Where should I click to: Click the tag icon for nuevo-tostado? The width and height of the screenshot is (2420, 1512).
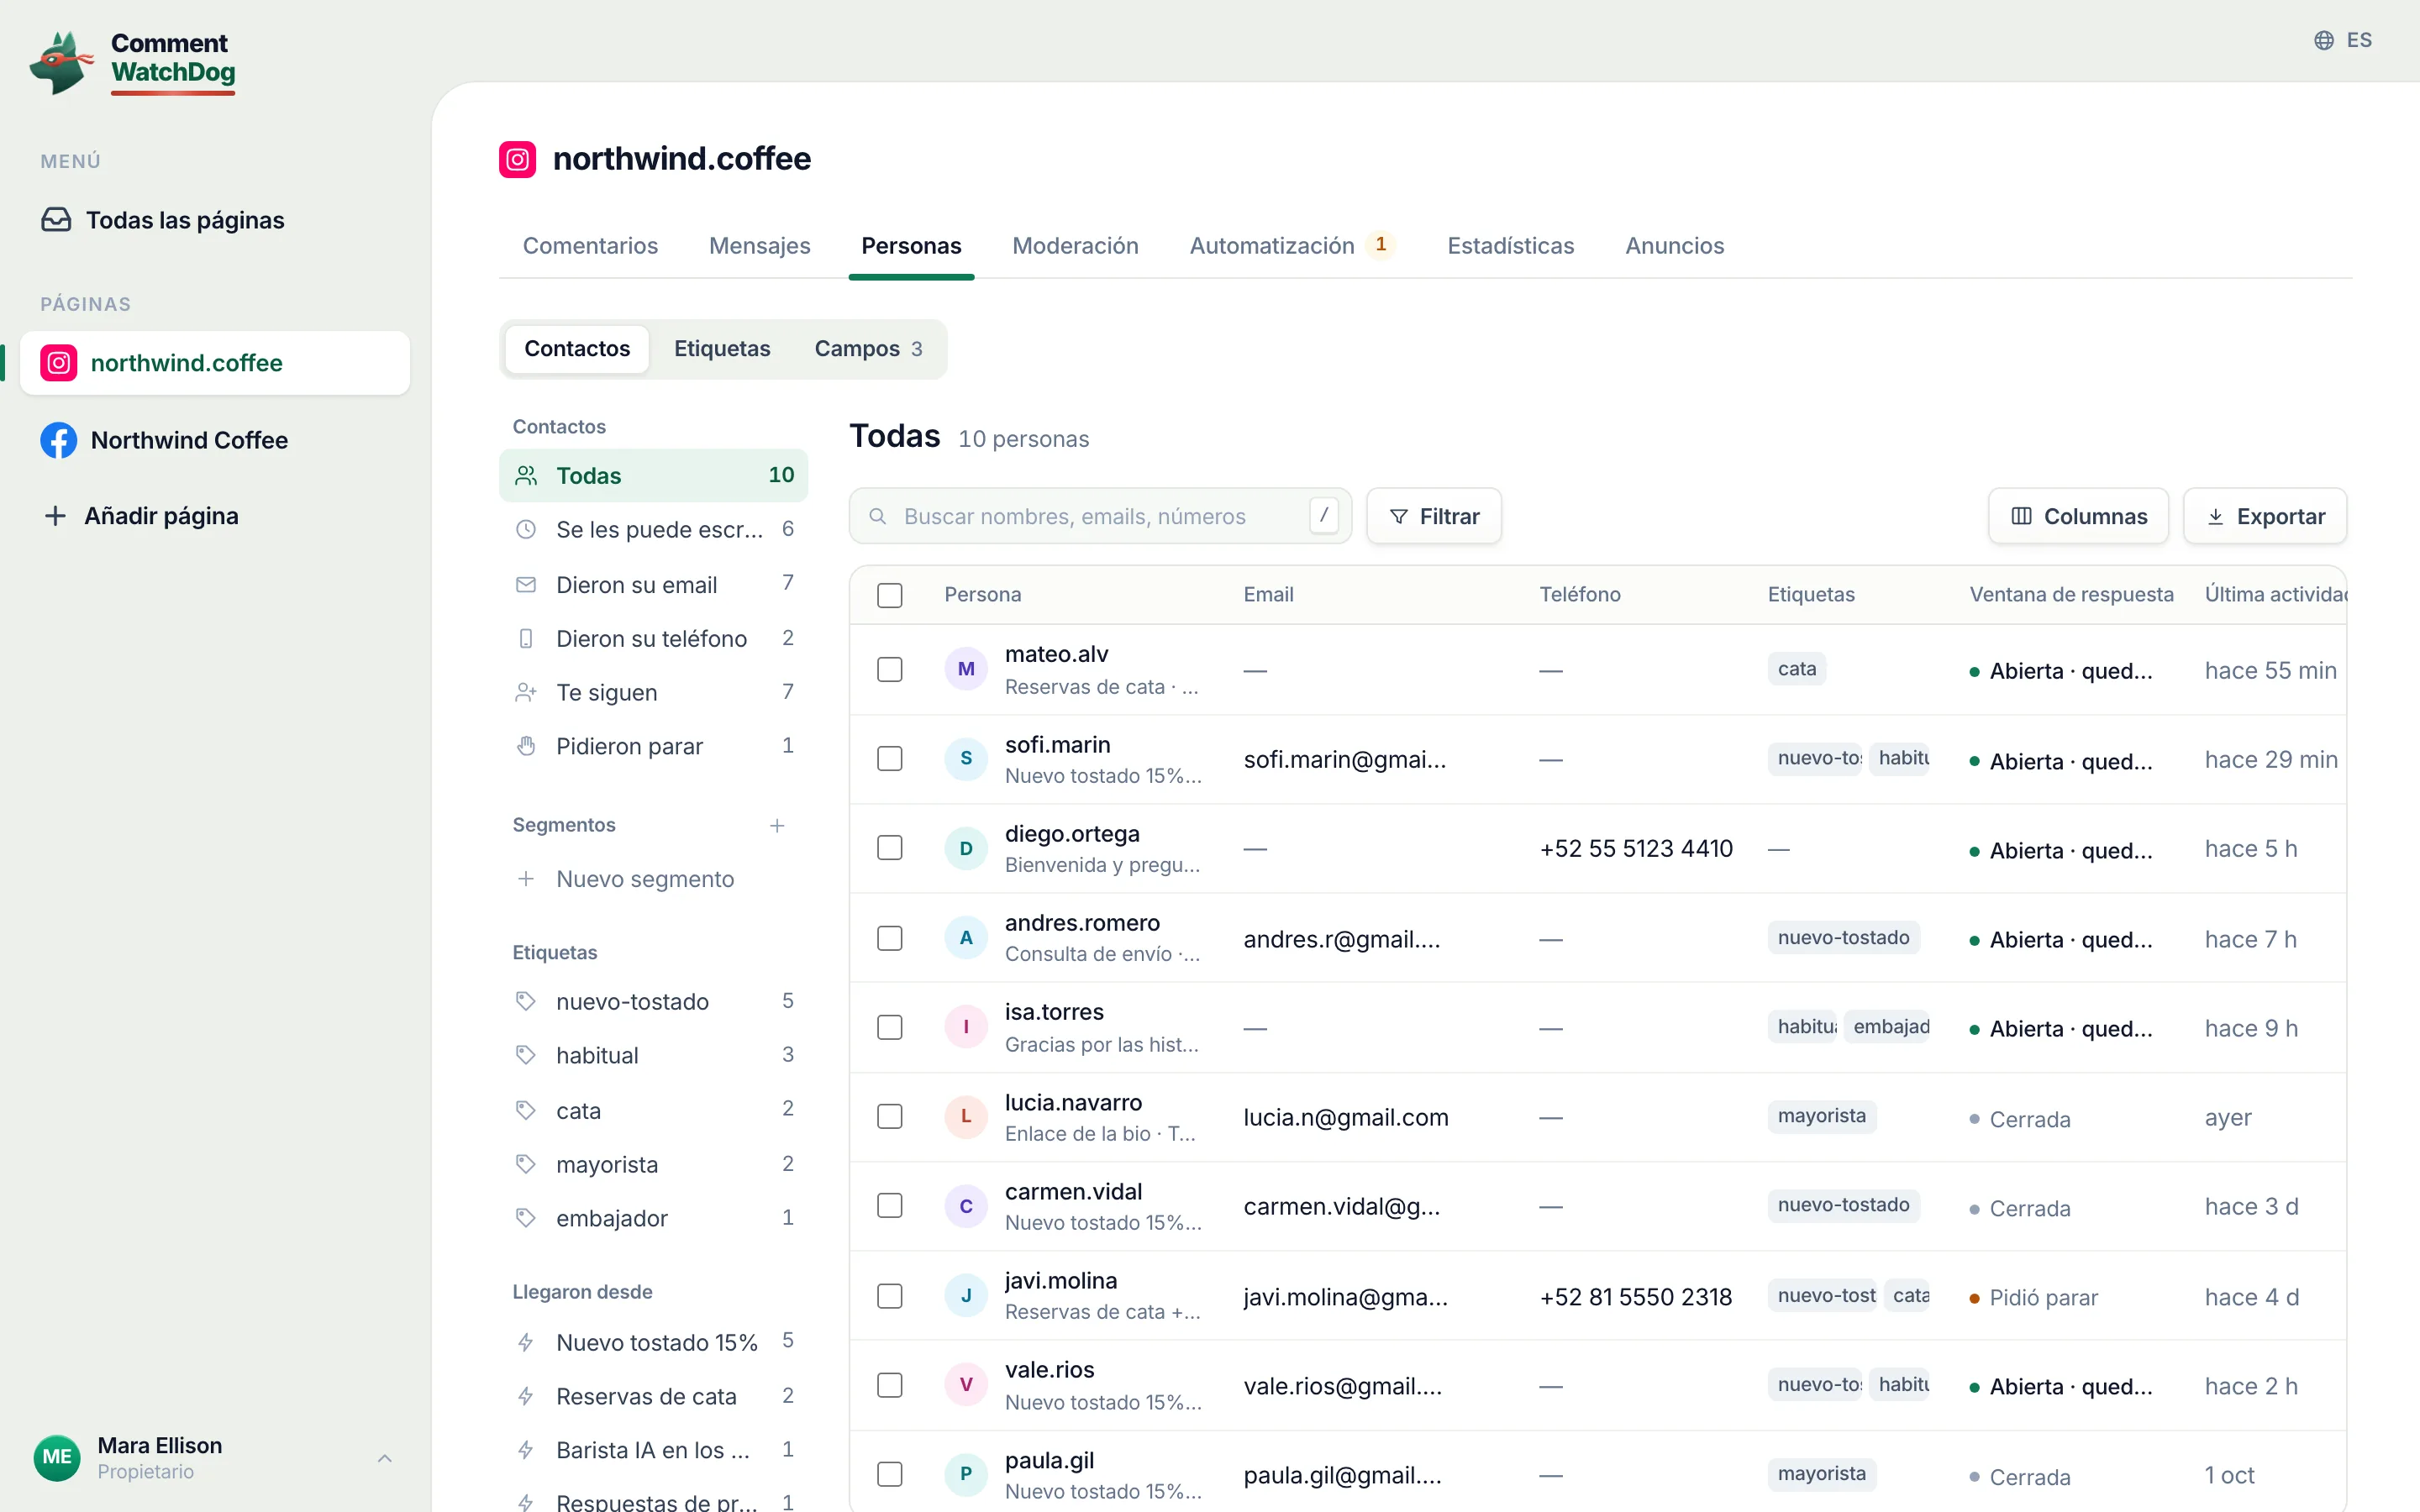pos(526,1001)
